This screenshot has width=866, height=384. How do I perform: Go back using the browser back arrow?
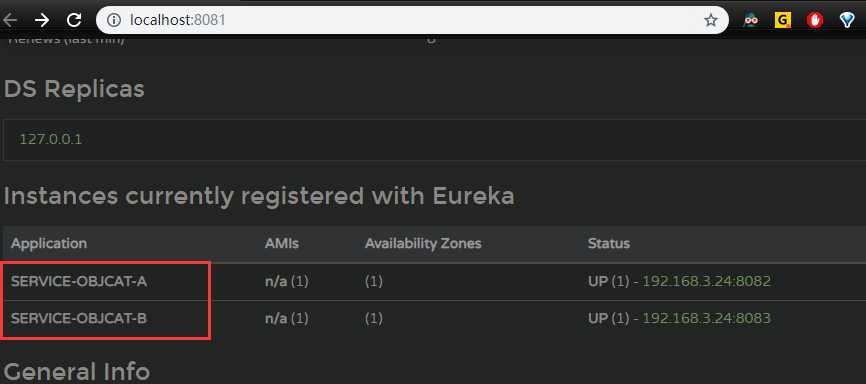coord(10,20)
